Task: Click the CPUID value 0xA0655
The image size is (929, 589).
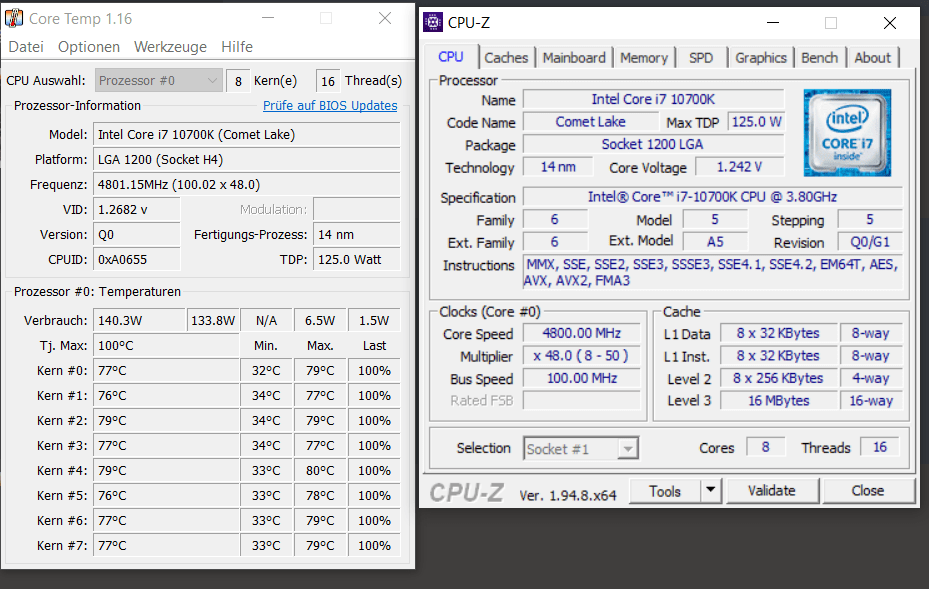Action: coord(137,260)
